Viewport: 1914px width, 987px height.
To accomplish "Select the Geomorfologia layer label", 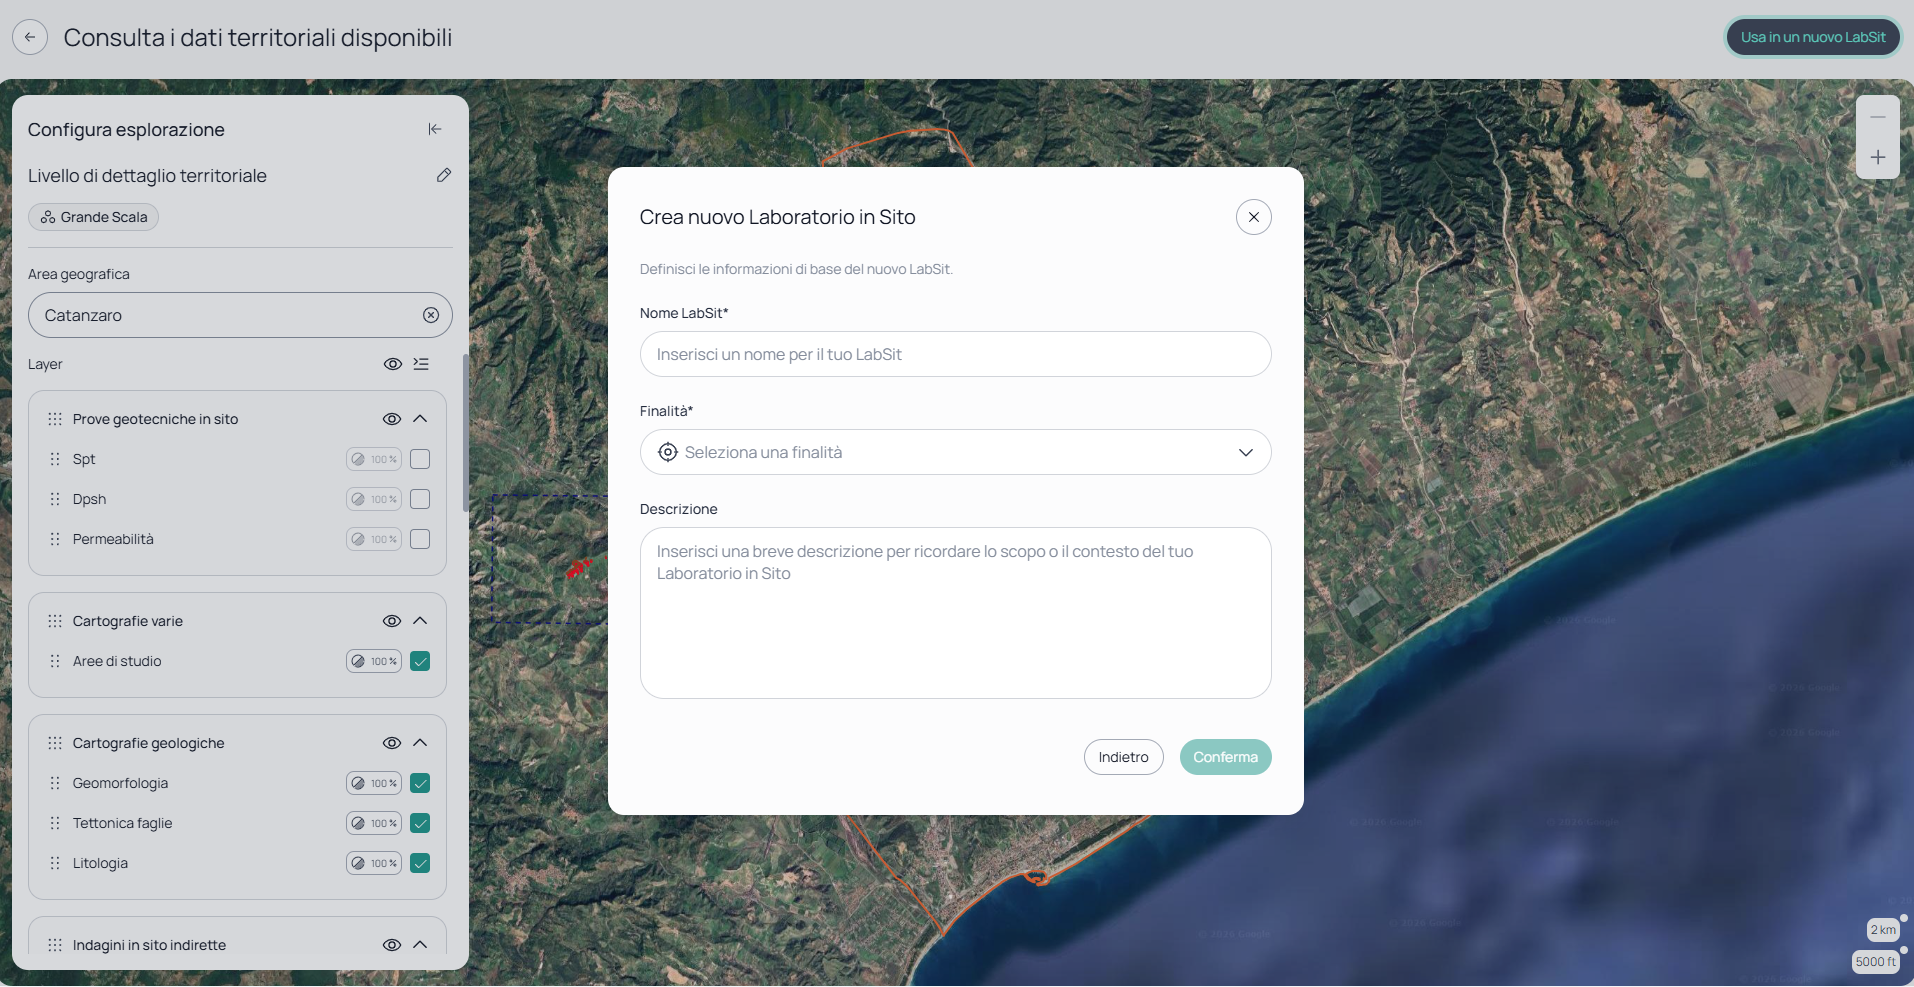I will click(120, 783).
